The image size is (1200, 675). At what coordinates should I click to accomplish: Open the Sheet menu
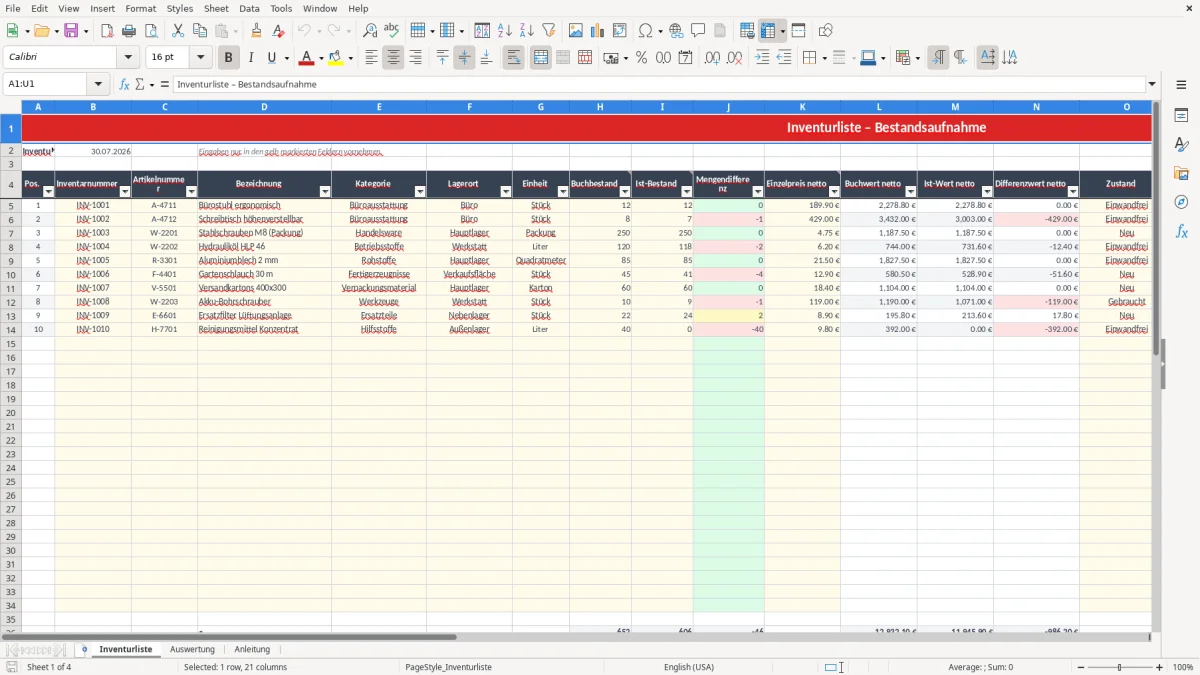(216, 8)
